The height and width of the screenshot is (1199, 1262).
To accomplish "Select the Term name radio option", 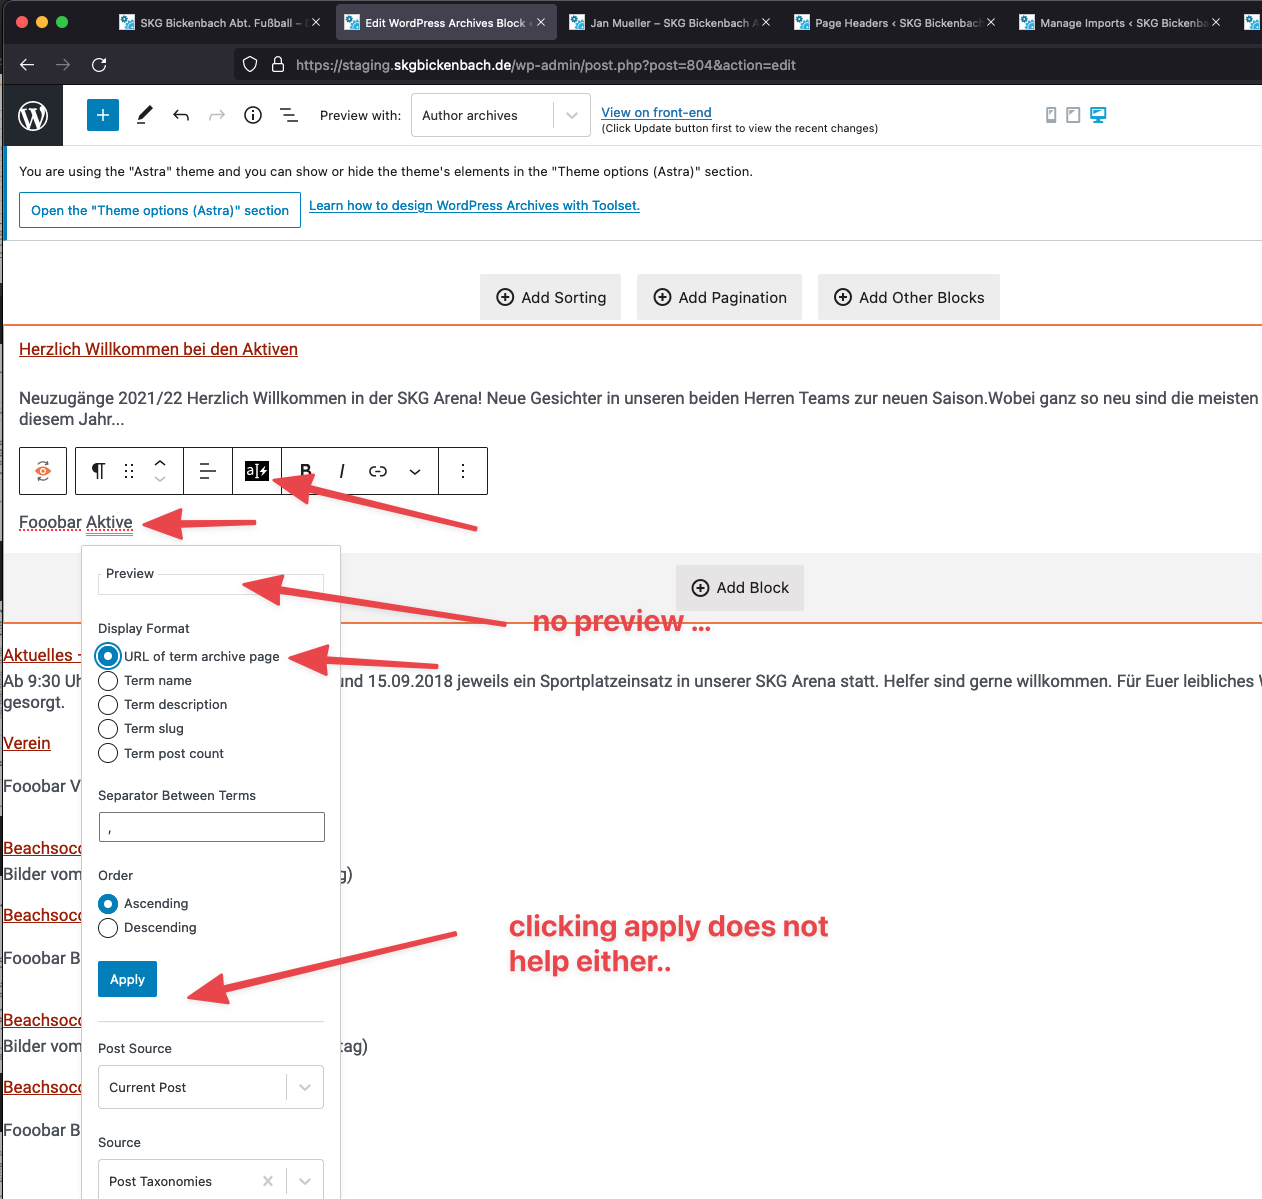I will 108,681.
